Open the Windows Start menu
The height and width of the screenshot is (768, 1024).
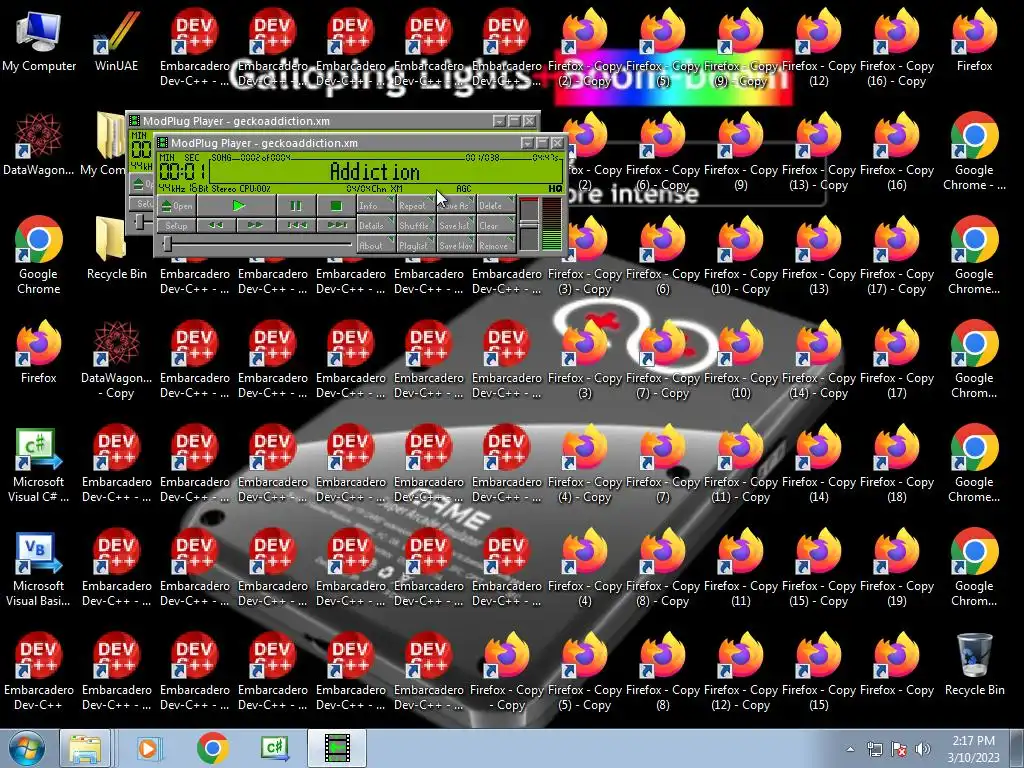click(26, 748)
